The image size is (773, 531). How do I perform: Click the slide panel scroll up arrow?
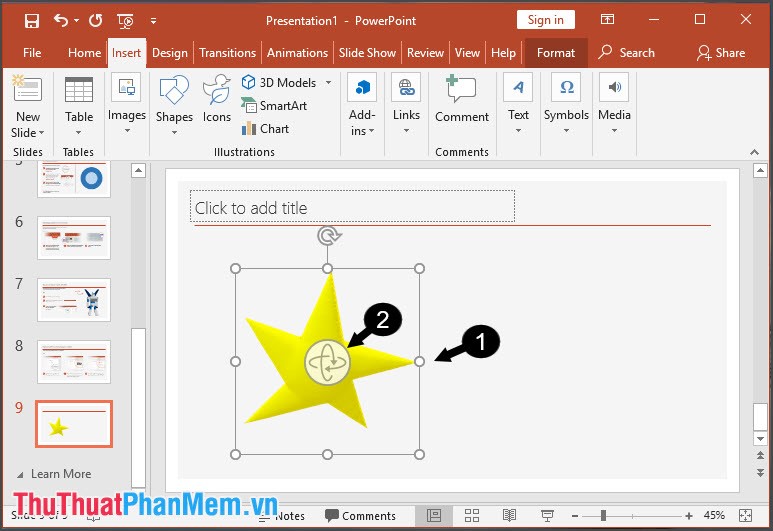click(x=139, y=171)
